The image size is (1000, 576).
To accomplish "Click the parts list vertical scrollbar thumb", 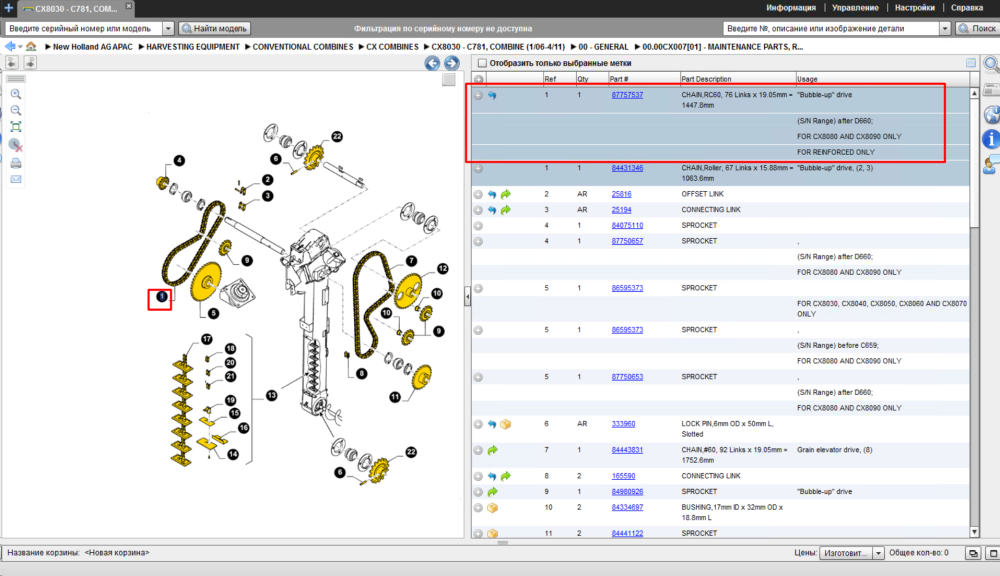I will 974,163.
